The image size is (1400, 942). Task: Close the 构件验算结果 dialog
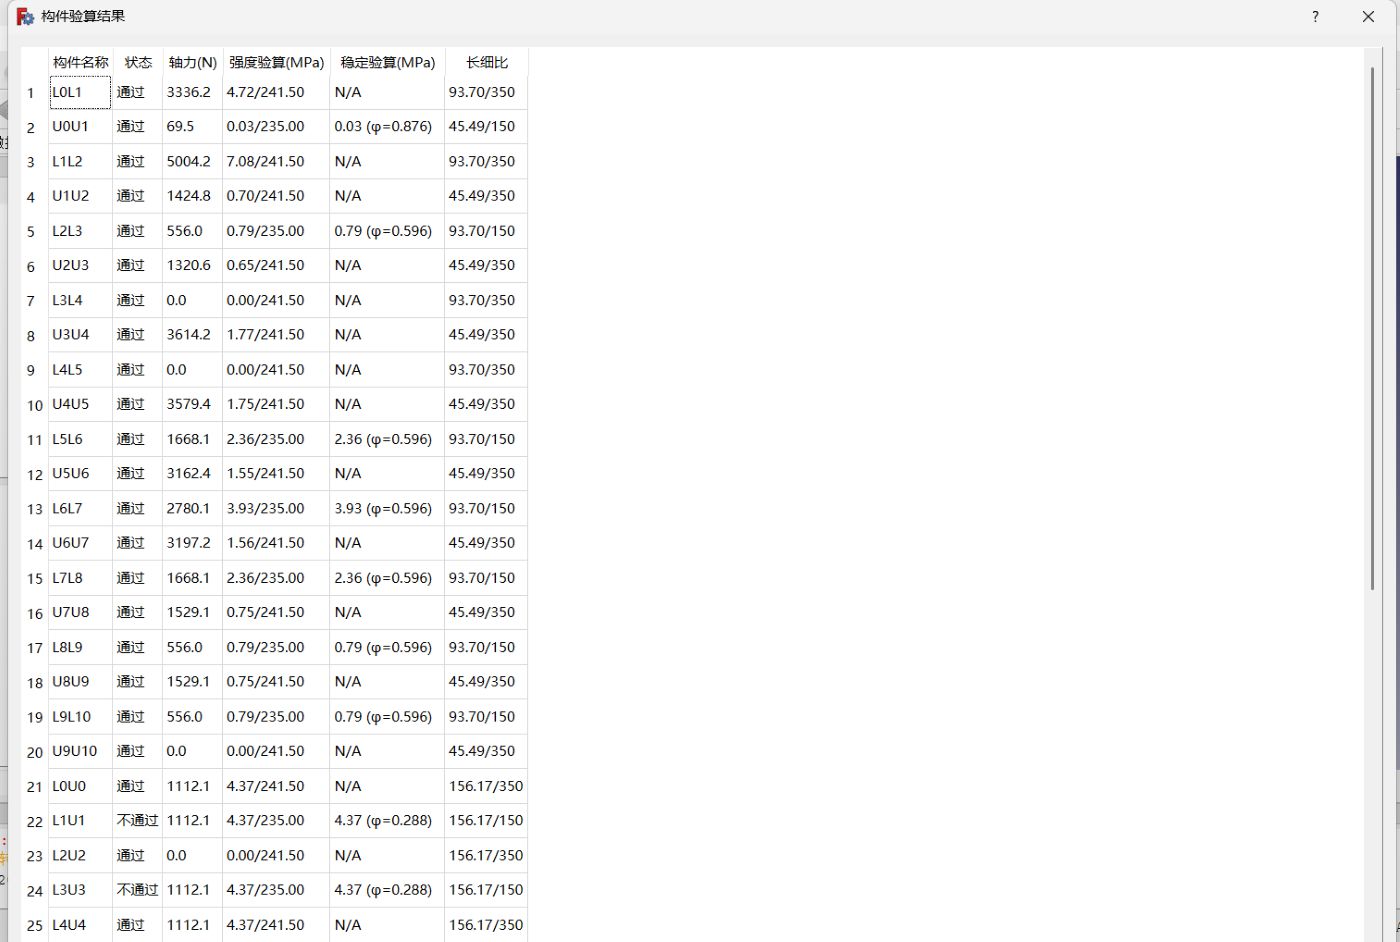(1369, 16)
